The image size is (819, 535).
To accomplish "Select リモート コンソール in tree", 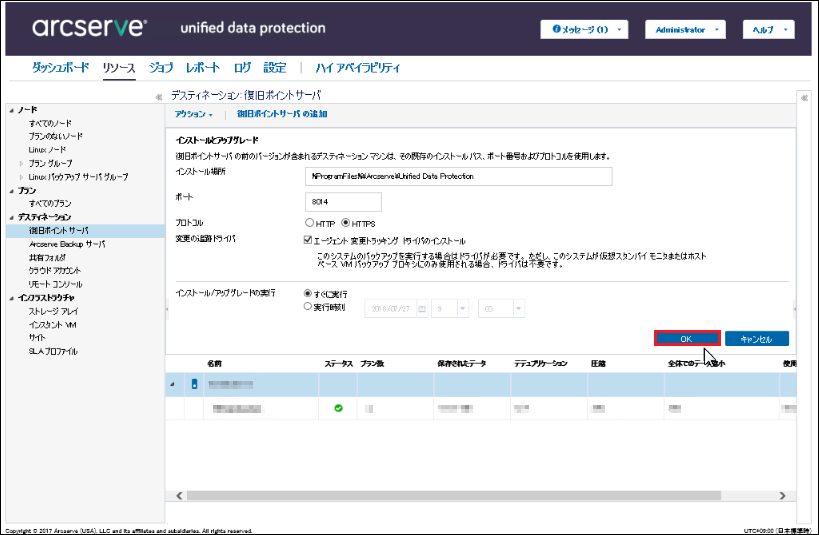I will point(55,284).
